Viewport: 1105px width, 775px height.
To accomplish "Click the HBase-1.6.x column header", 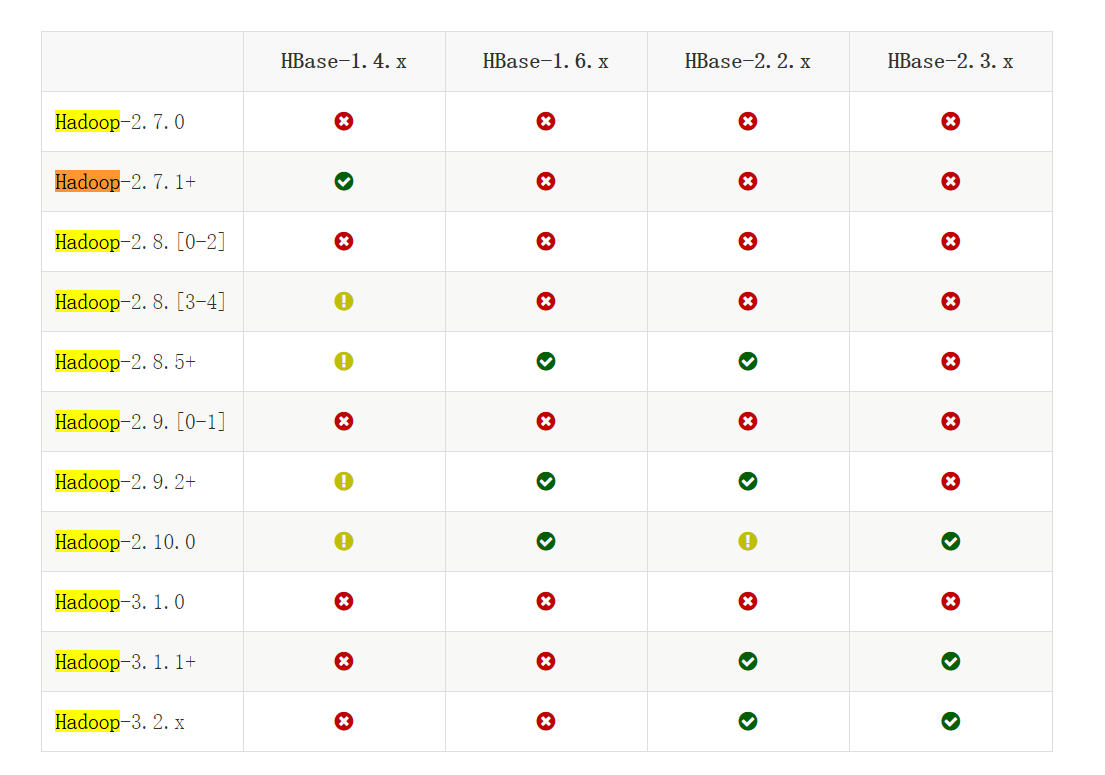I will pos(546,62).
